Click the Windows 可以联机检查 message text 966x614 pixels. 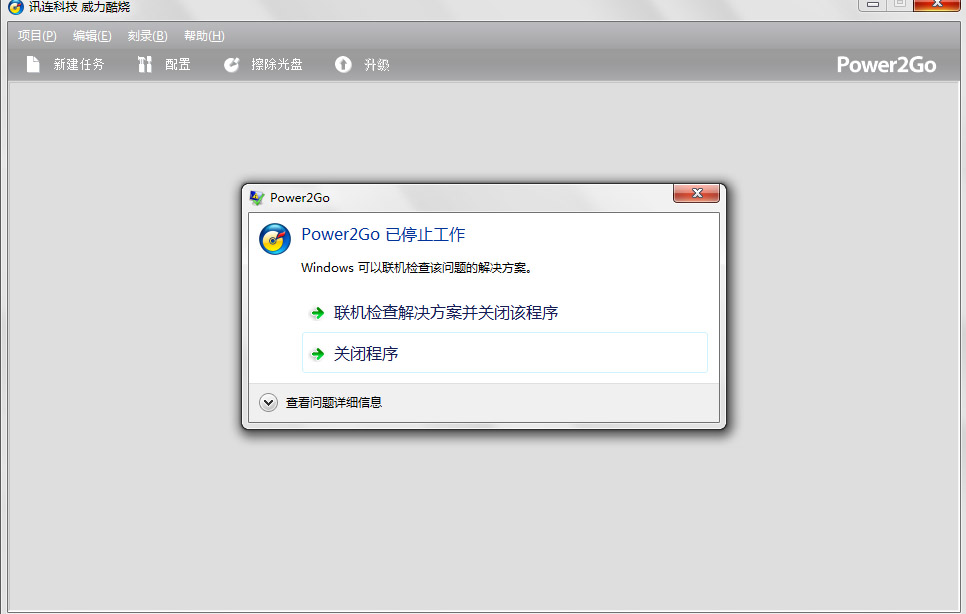[416, 268]
